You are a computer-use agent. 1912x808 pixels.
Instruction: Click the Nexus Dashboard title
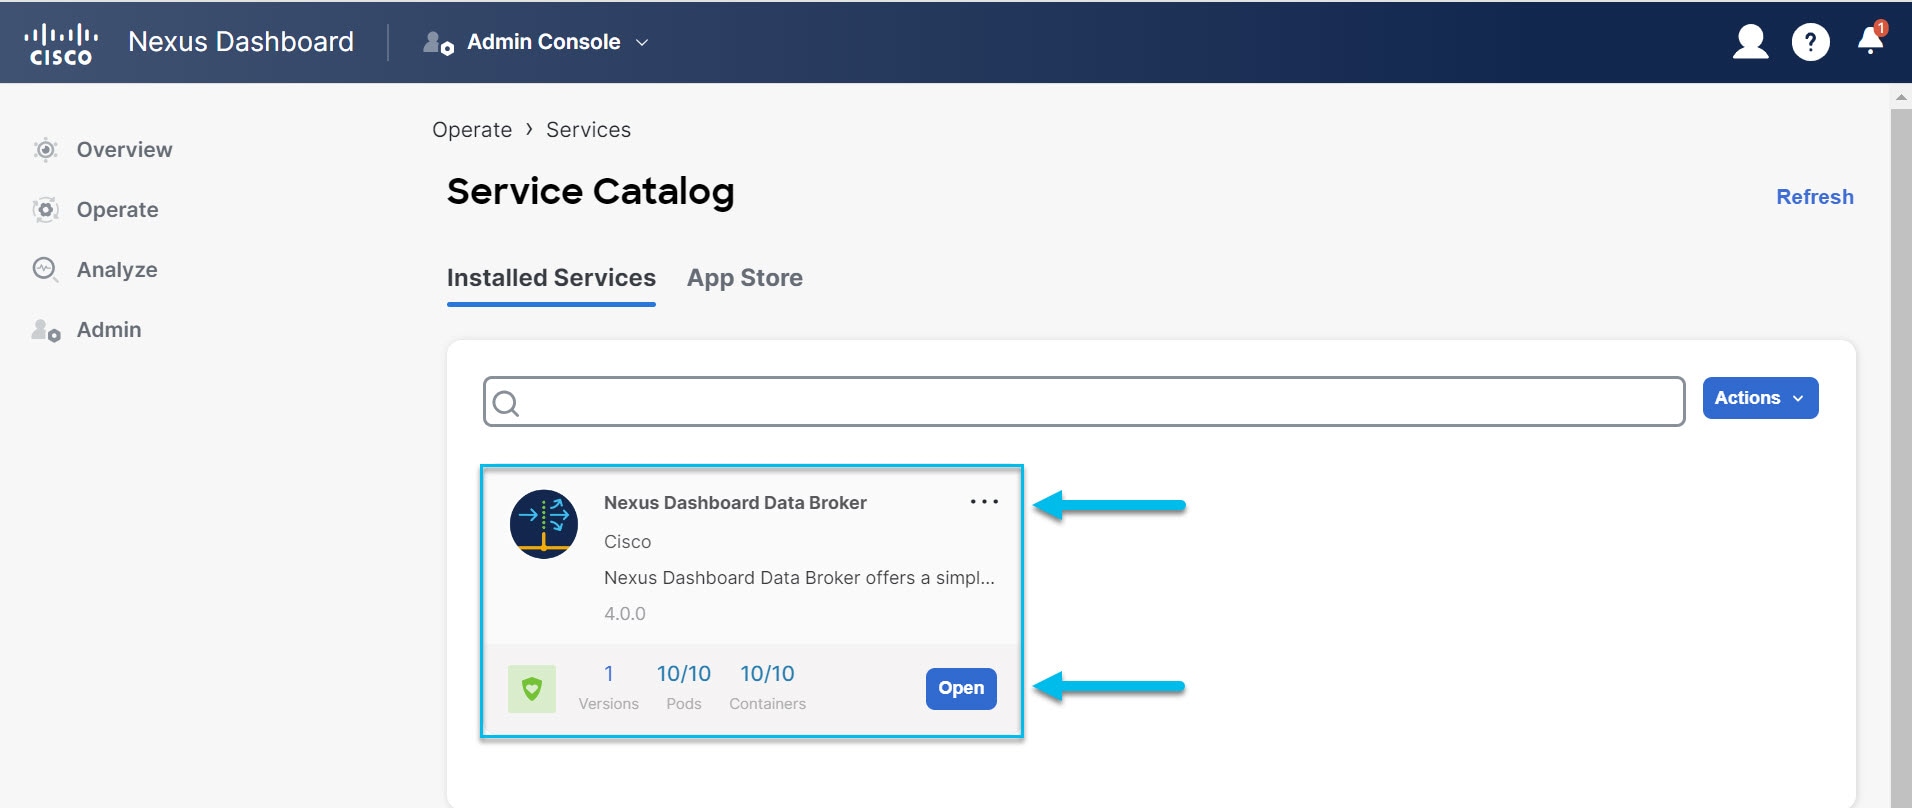pyautogui.click(x=241, y=42)
